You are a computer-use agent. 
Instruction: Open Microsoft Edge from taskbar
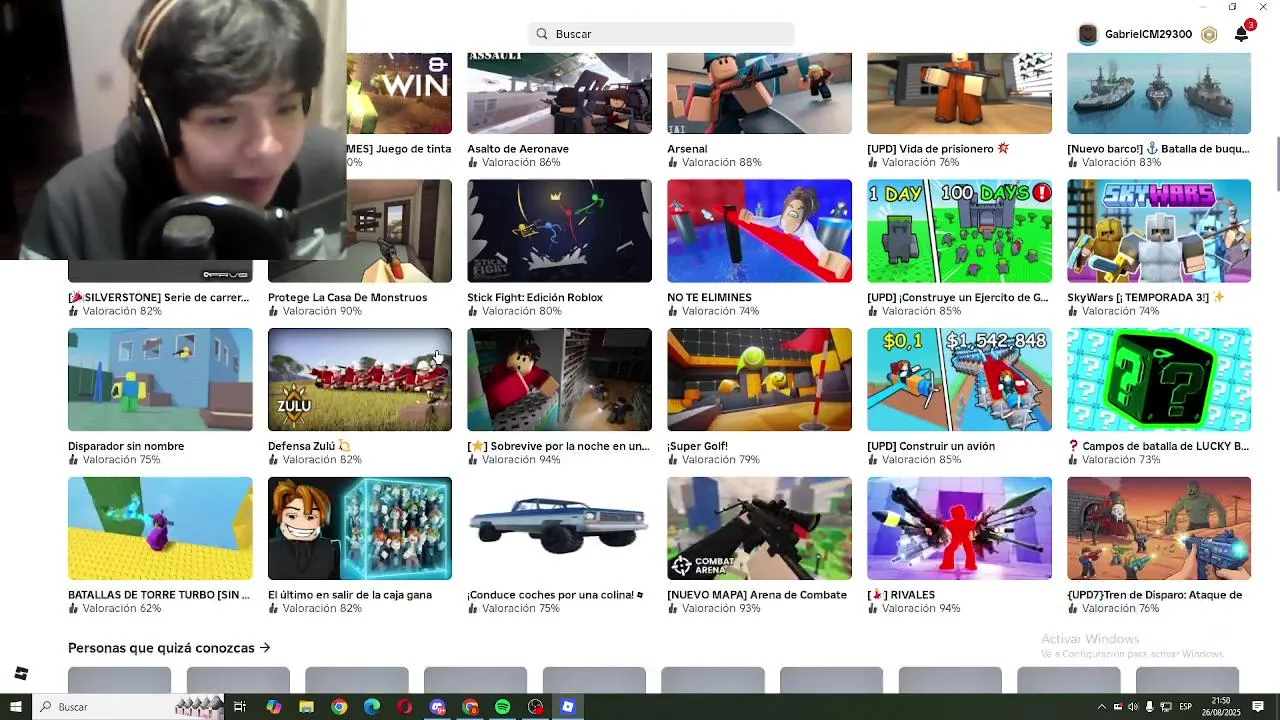point(372,707)
